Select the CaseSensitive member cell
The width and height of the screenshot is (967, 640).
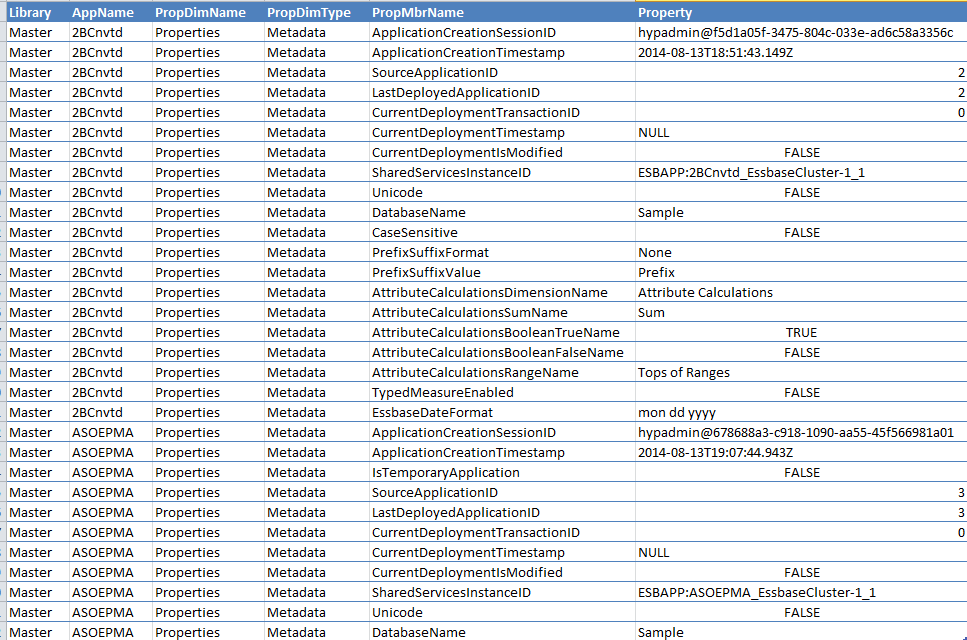pyautogui.click(x=502, y=232)
